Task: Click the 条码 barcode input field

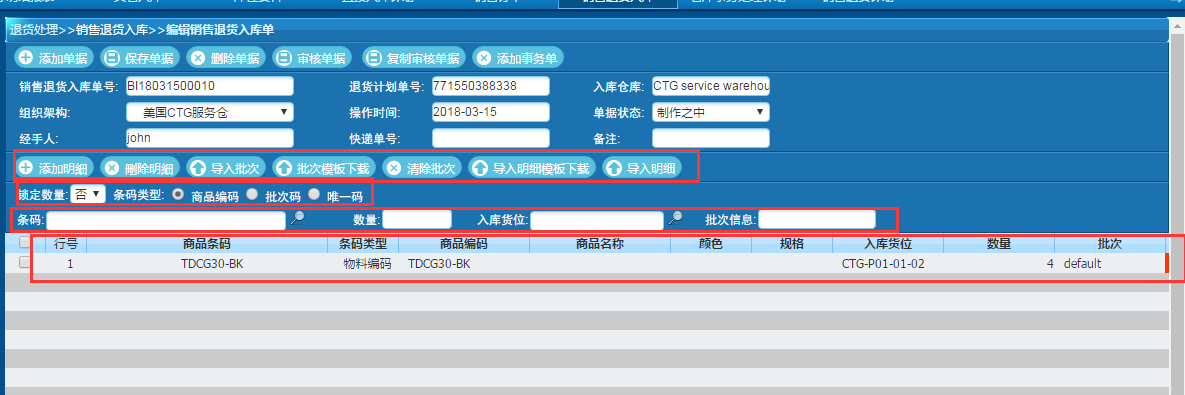Action: tap(166, 220)
